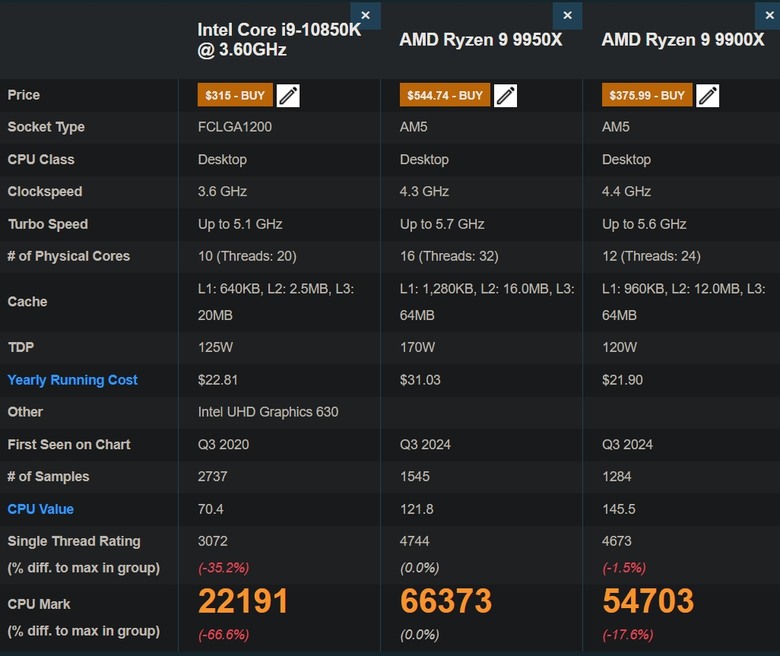Image resolution: width=780 pixels, height=656 pixels.
Task: Click the Up to 5.1 GHz turbo value
Action: [x=240, y=224]
